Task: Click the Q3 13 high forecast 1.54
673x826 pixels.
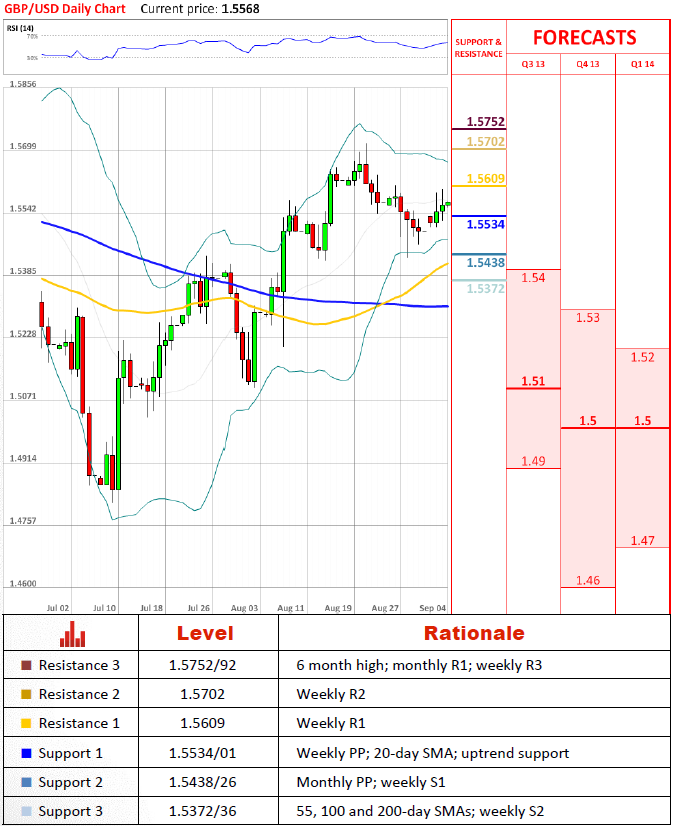Action: pos(533,278)
